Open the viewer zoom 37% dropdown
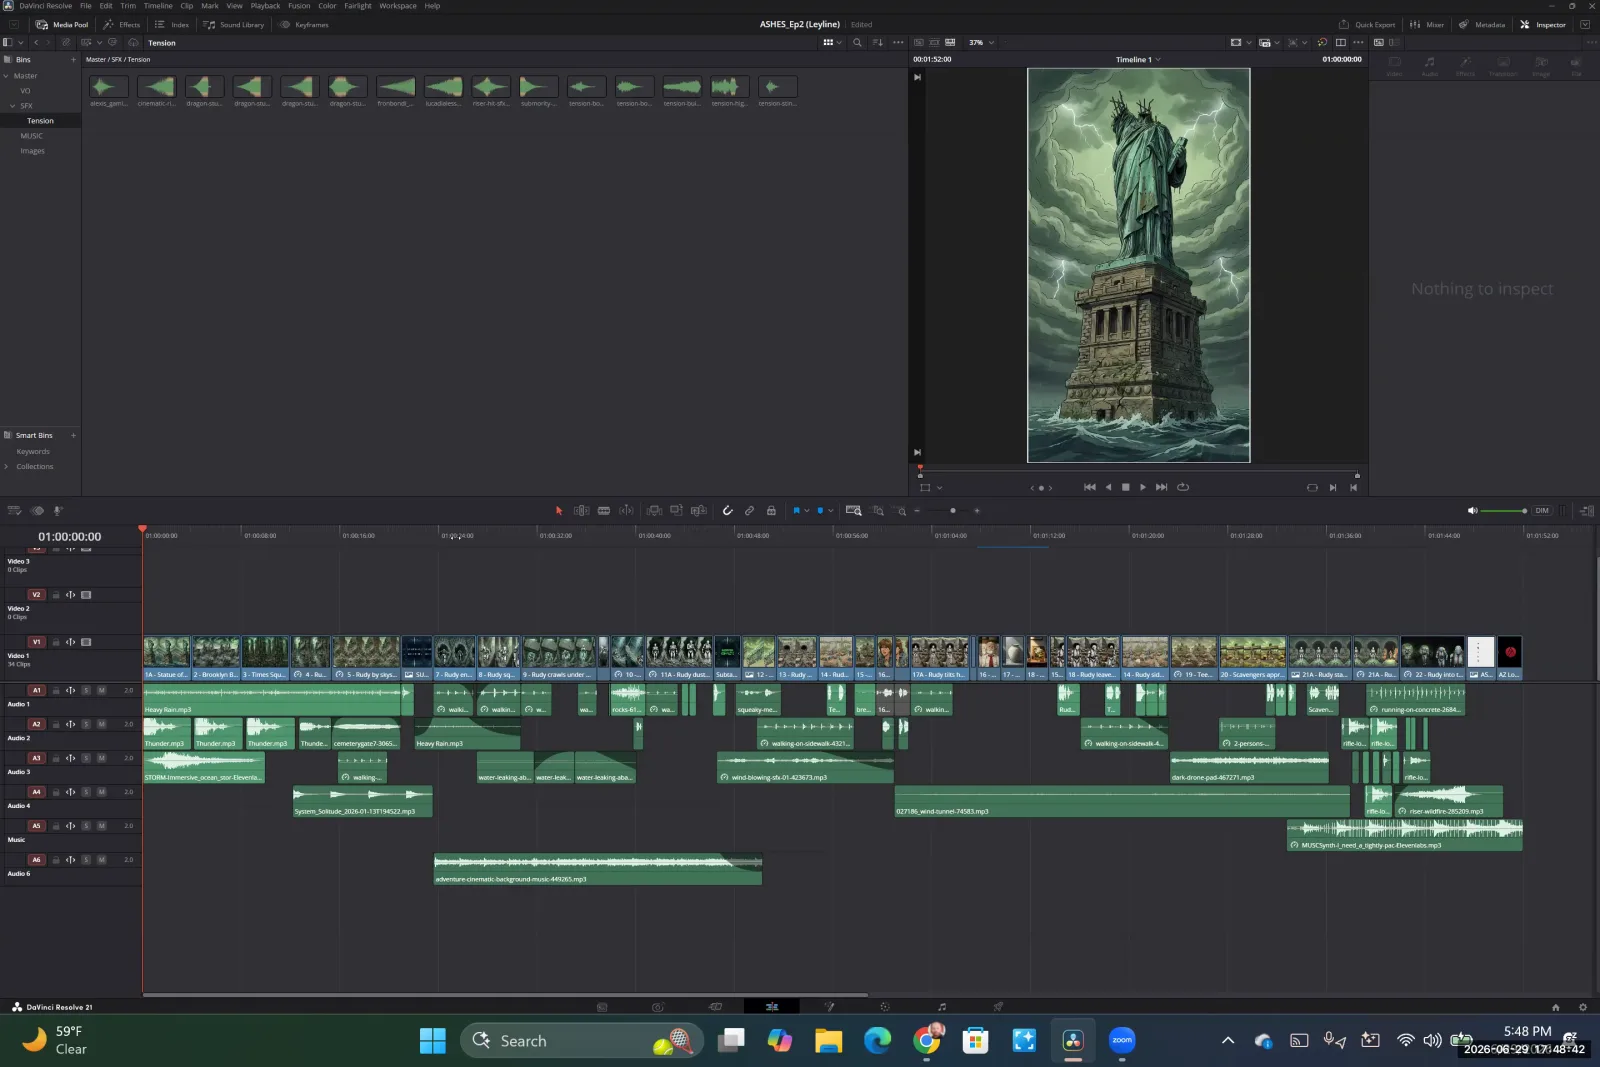This screenshot has width=1600, height=1067. (x=981, y=43)
